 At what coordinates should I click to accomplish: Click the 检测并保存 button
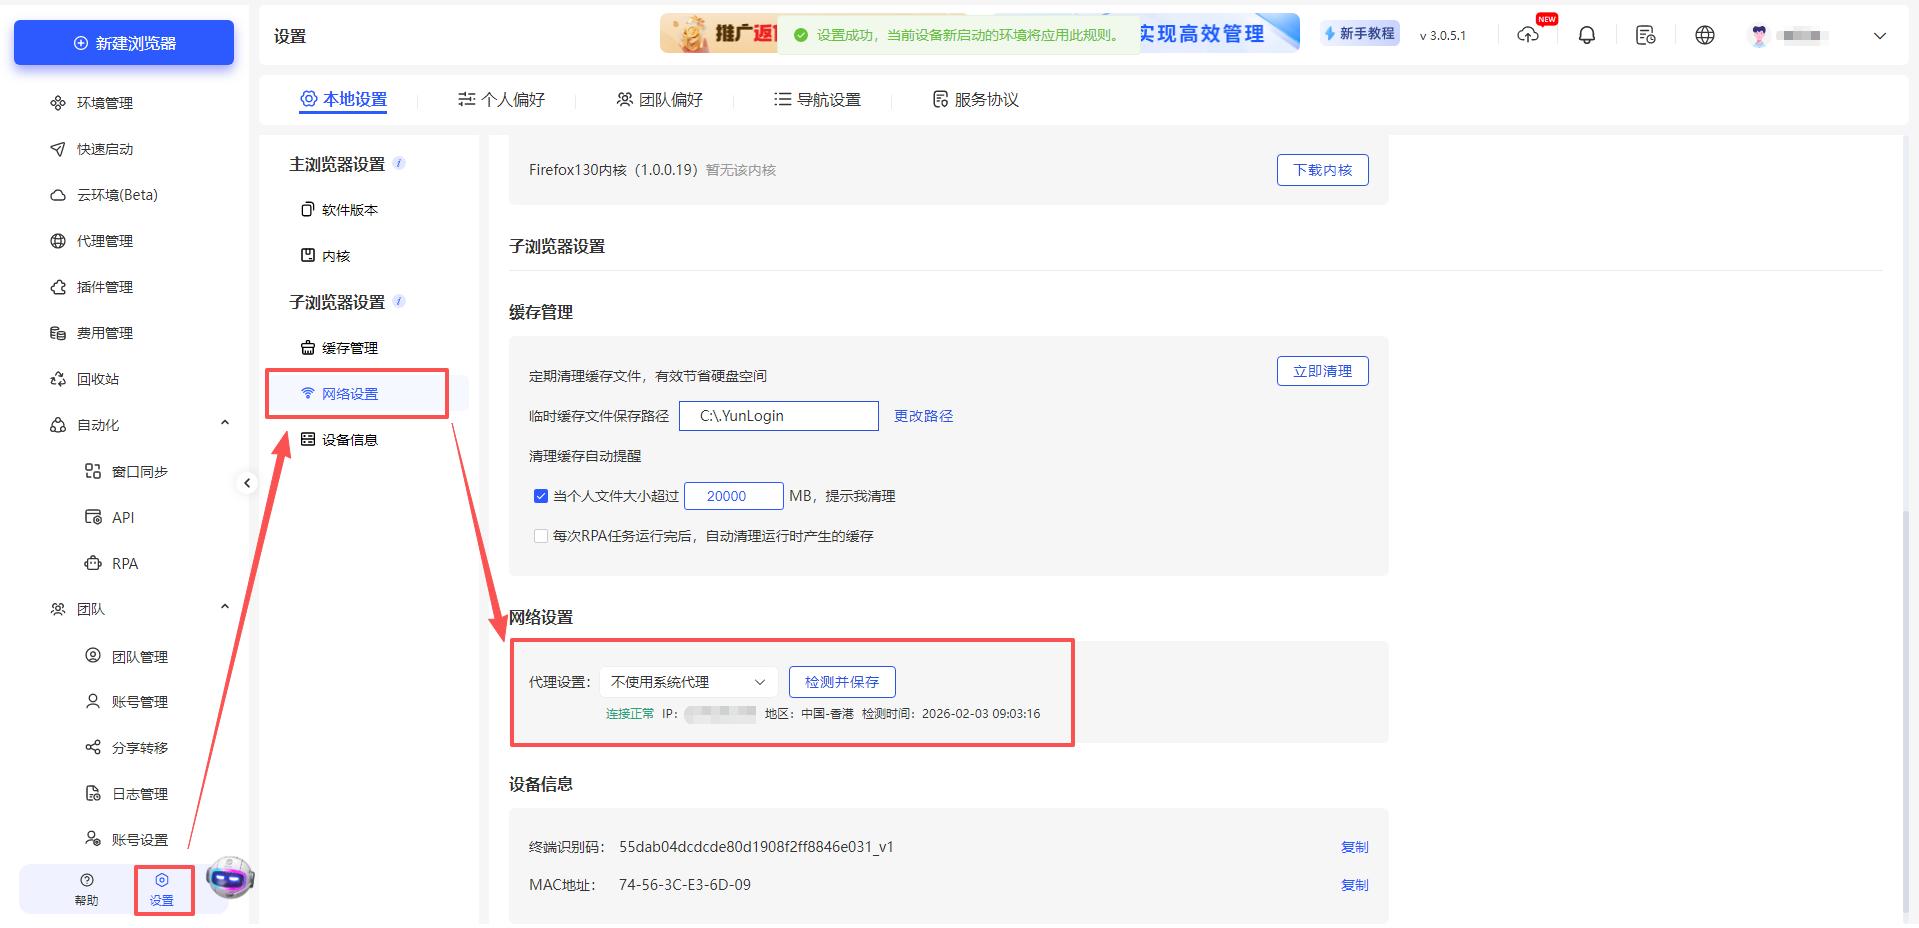842,681
